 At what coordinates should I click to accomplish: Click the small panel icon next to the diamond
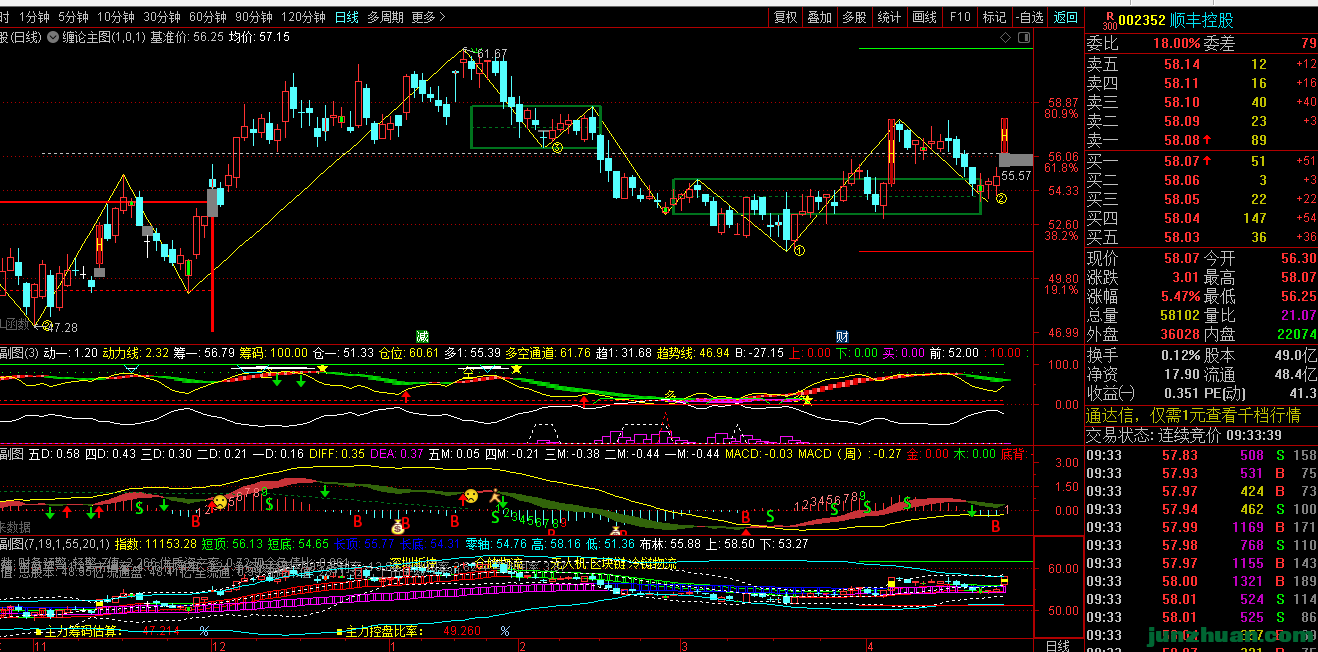click(1023, 37)
